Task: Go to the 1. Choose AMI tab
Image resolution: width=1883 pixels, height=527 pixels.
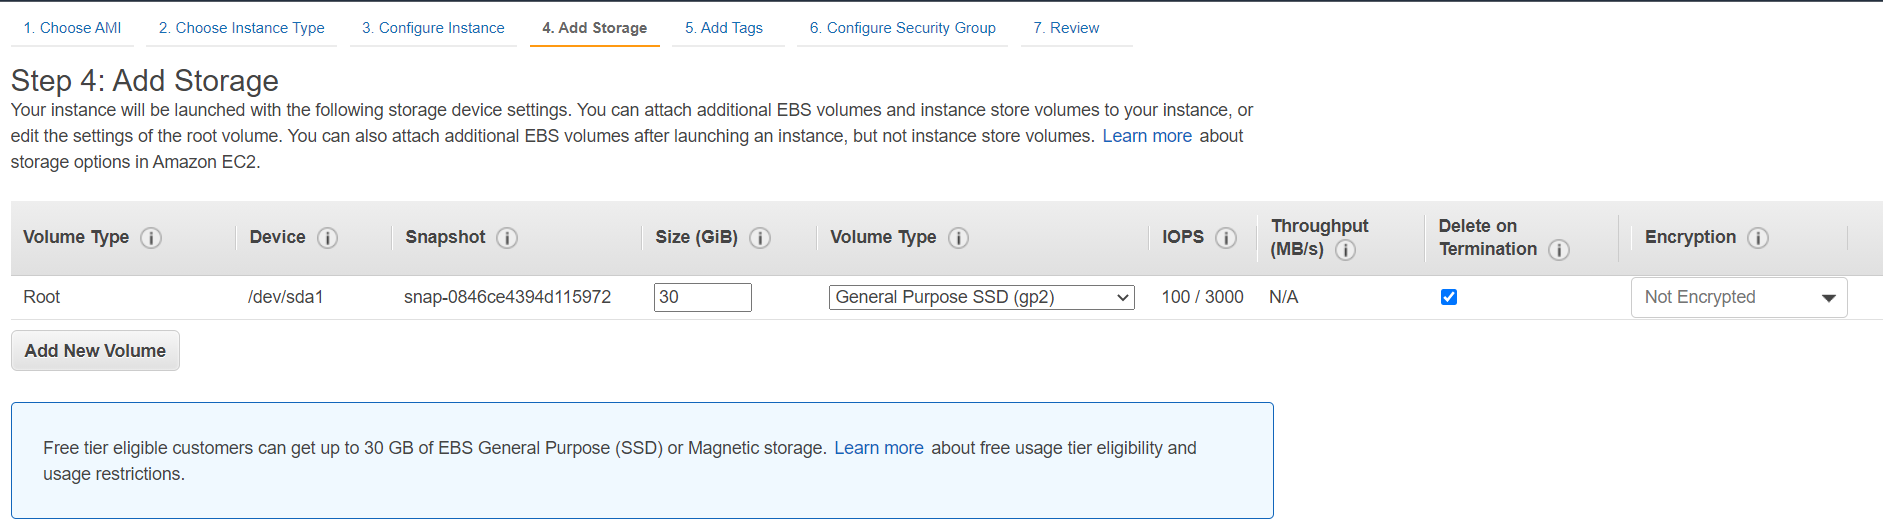Action: click(72, 28)
